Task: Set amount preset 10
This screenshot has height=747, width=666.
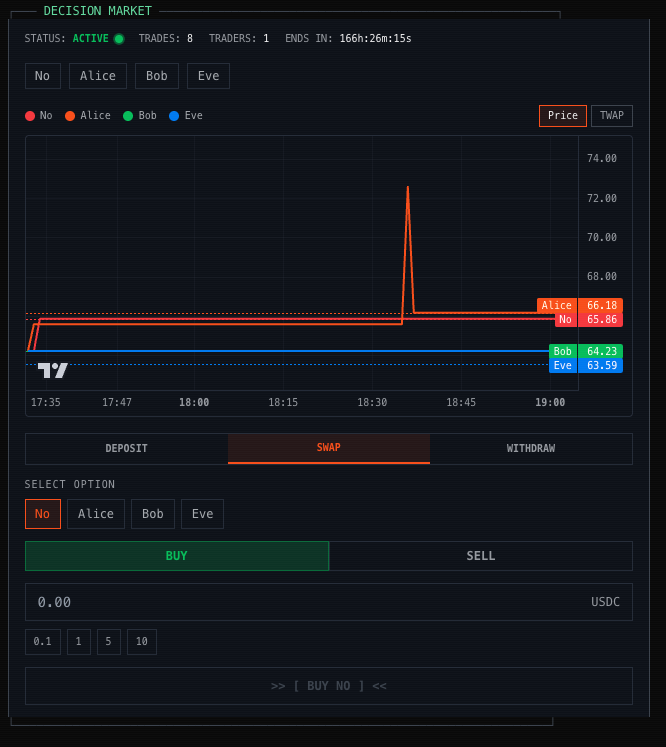Action: tap(141, 642)
